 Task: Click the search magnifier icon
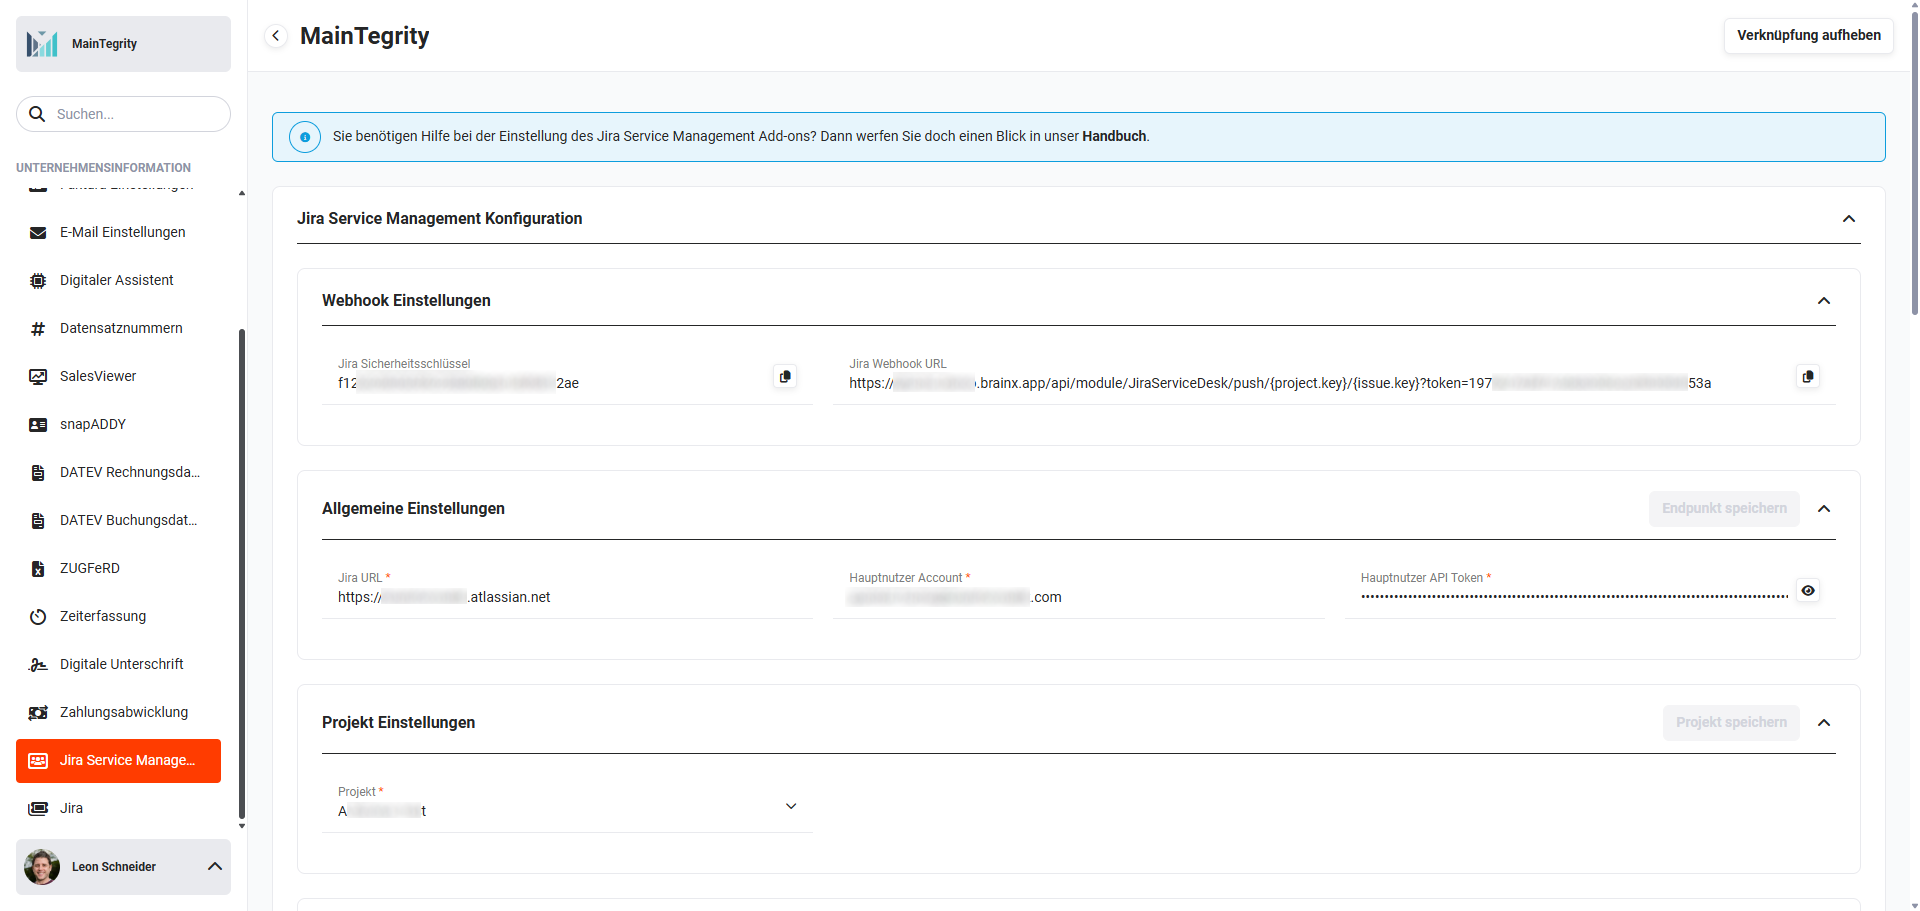37,114
